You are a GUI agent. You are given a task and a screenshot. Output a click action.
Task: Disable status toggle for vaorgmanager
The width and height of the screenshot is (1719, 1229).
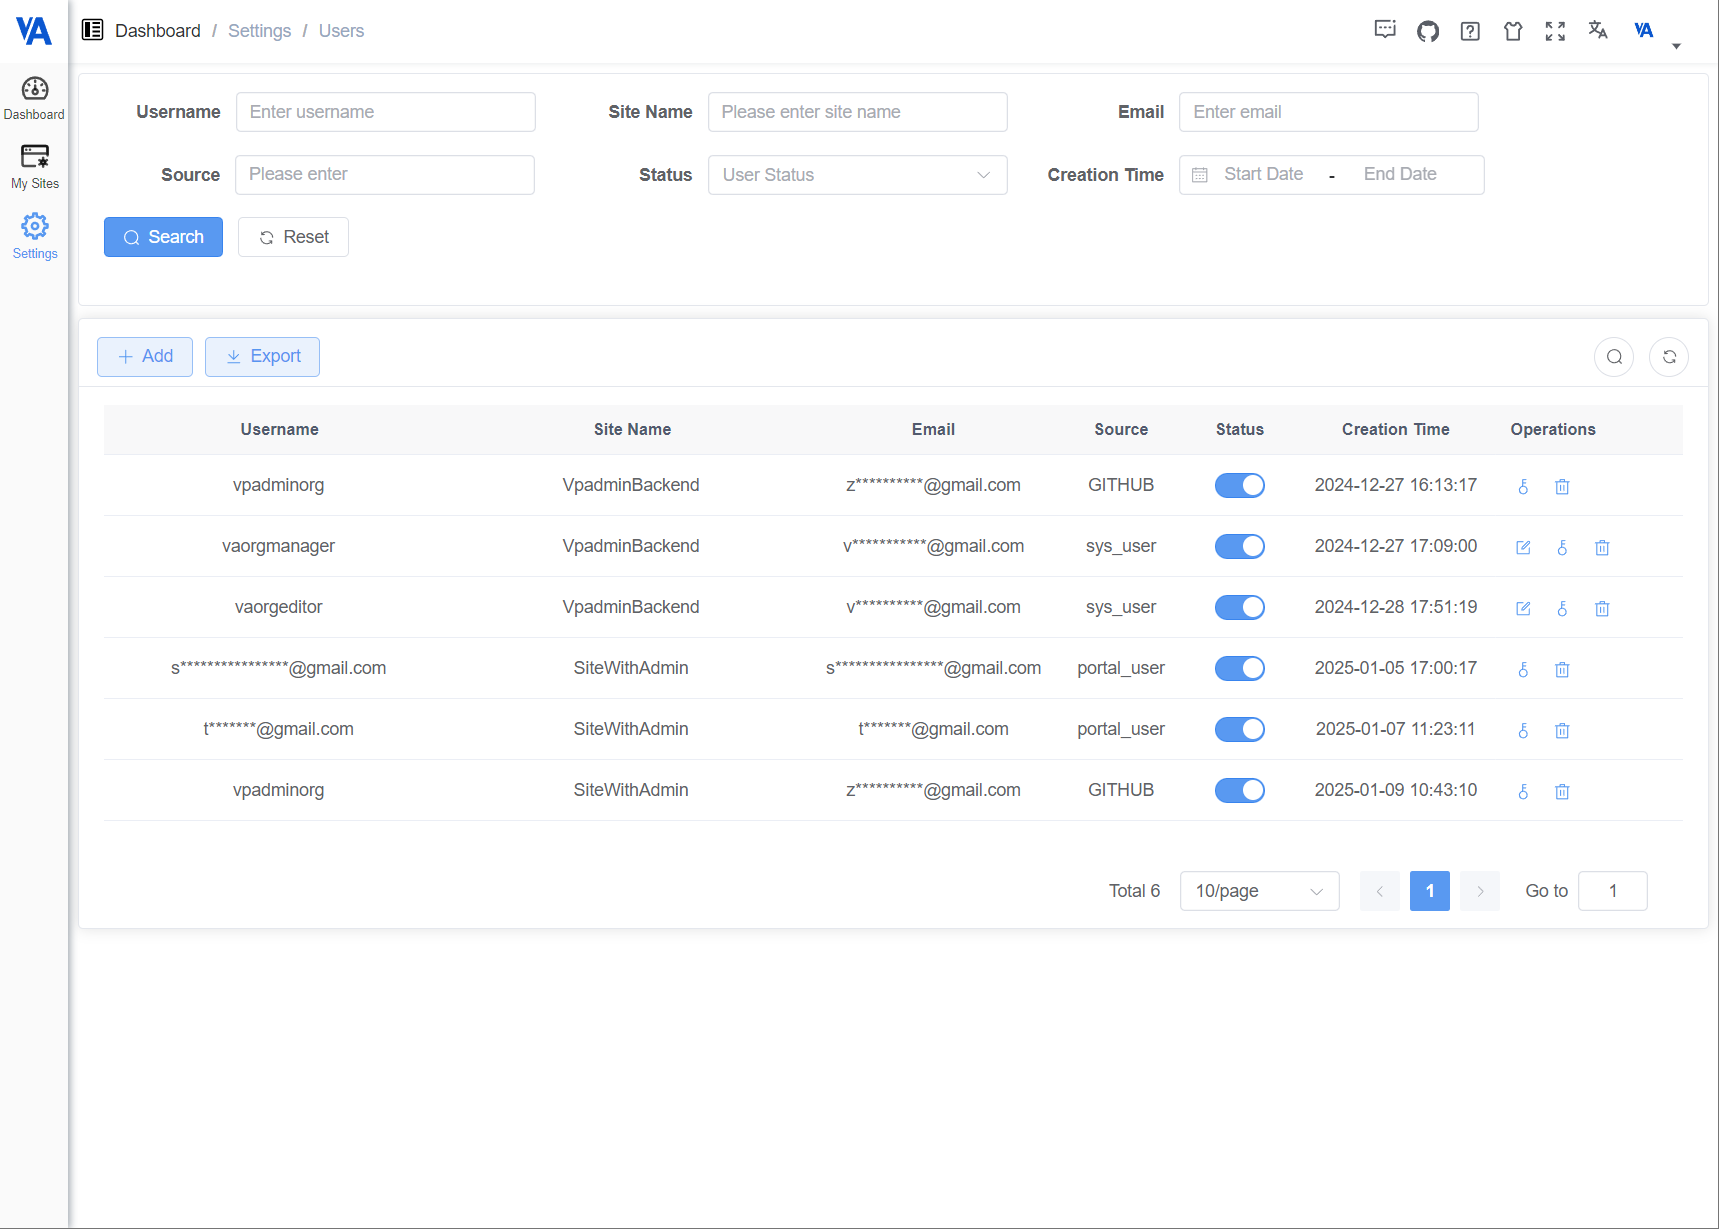tap(1239, 546)
